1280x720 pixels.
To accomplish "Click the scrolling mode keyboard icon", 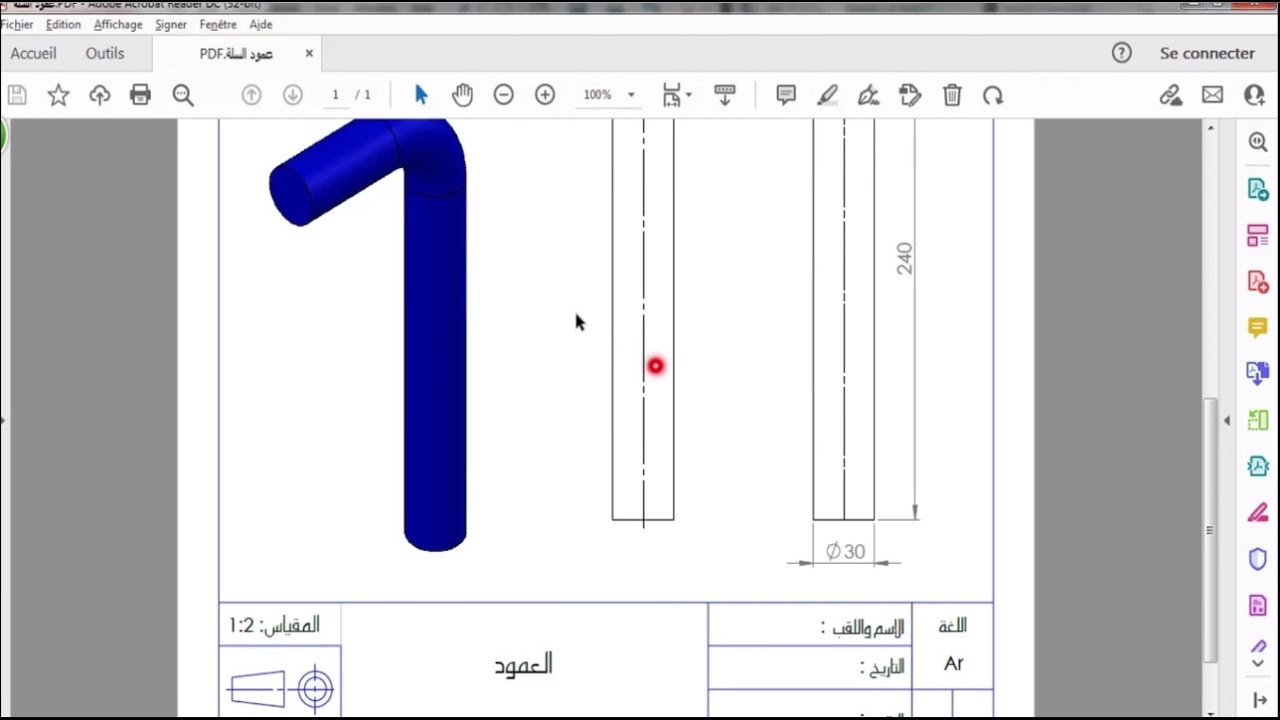I will (x=725, y=95).
